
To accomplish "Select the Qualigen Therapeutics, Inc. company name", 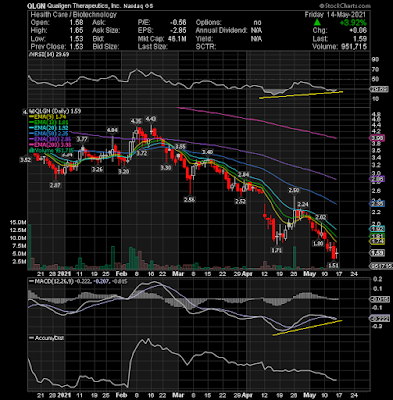I will click(x=84, y=6).
